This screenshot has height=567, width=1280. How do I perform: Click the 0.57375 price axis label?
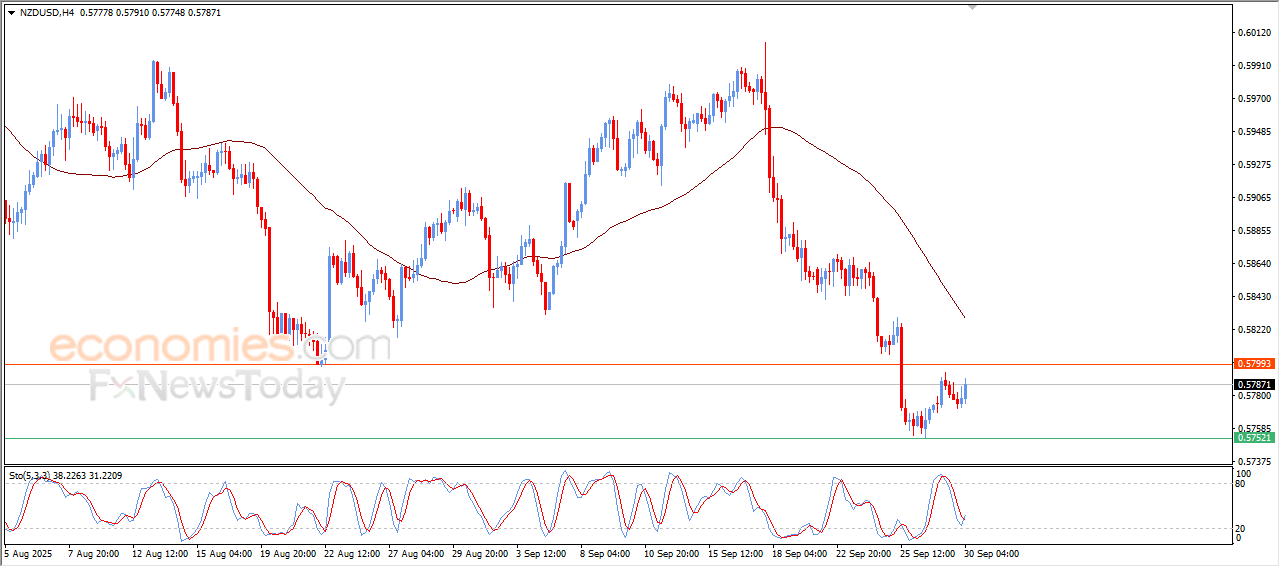coord(1254,462)
